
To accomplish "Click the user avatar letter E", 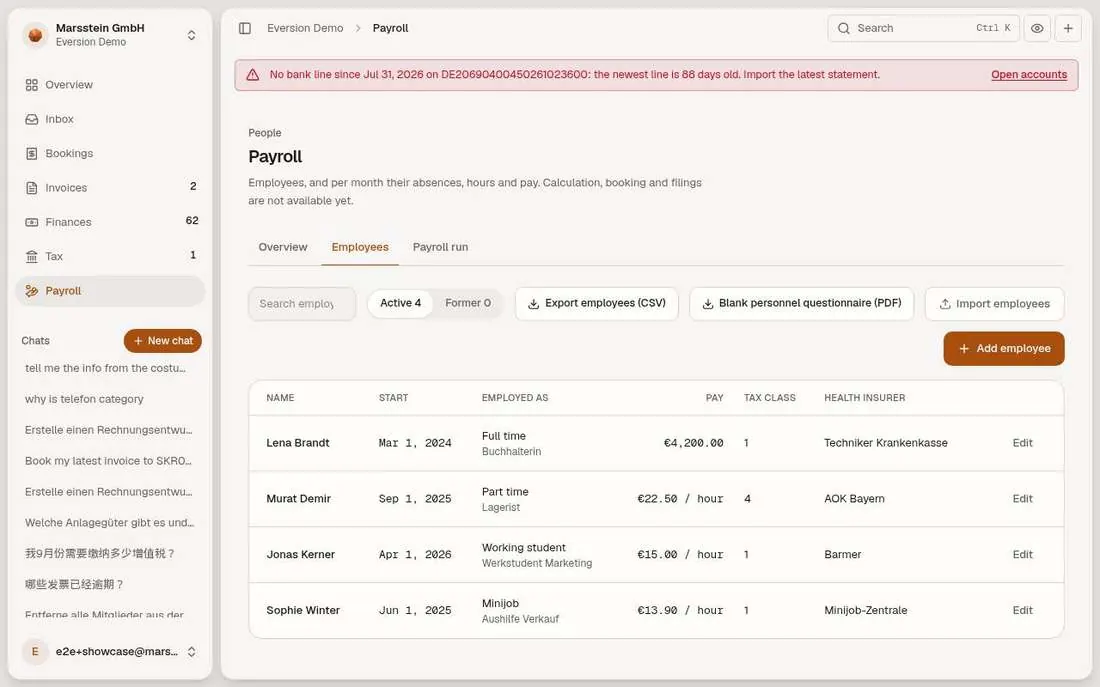I will click(x=35, y=651).
